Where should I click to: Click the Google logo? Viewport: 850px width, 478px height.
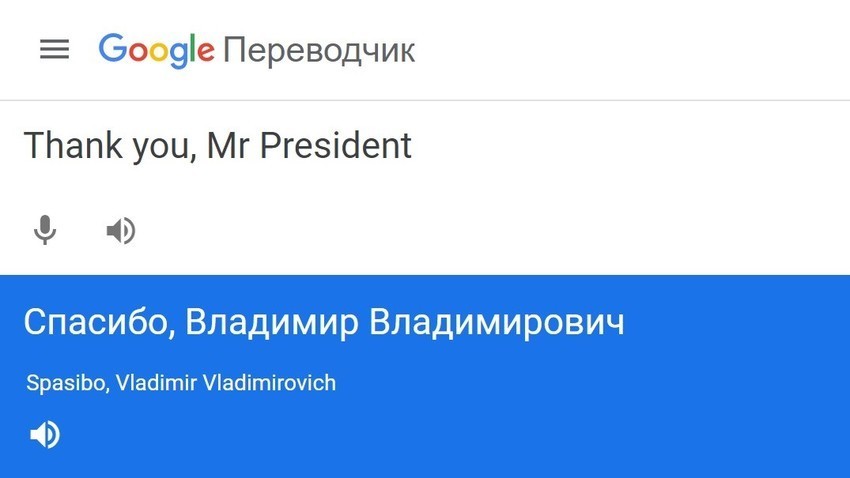[x=157, y=50]
